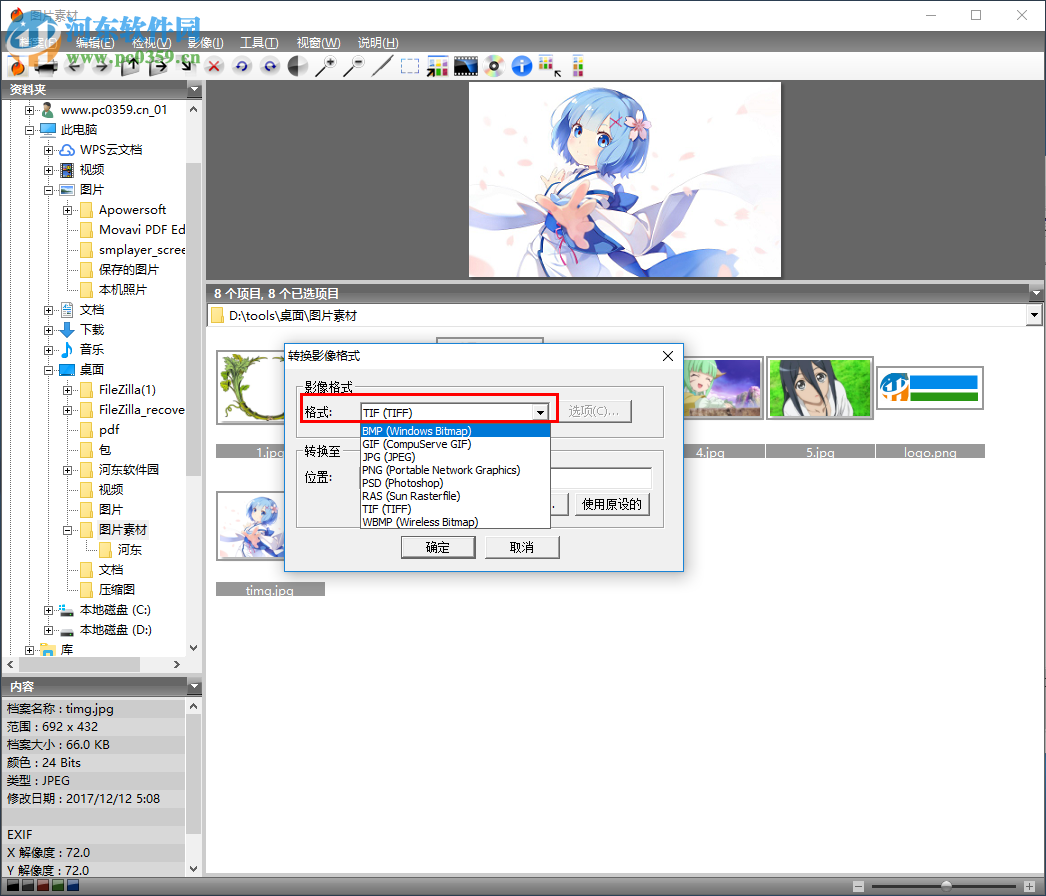Select the diagonal line tool icon
The image size is (1046, 896).
pyautogui.click(x=382, y=66)
